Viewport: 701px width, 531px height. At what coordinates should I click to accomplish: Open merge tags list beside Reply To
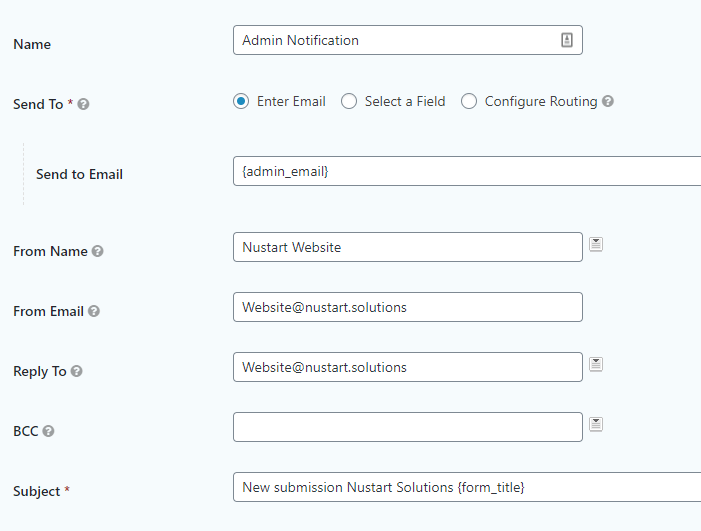[596, 364]
